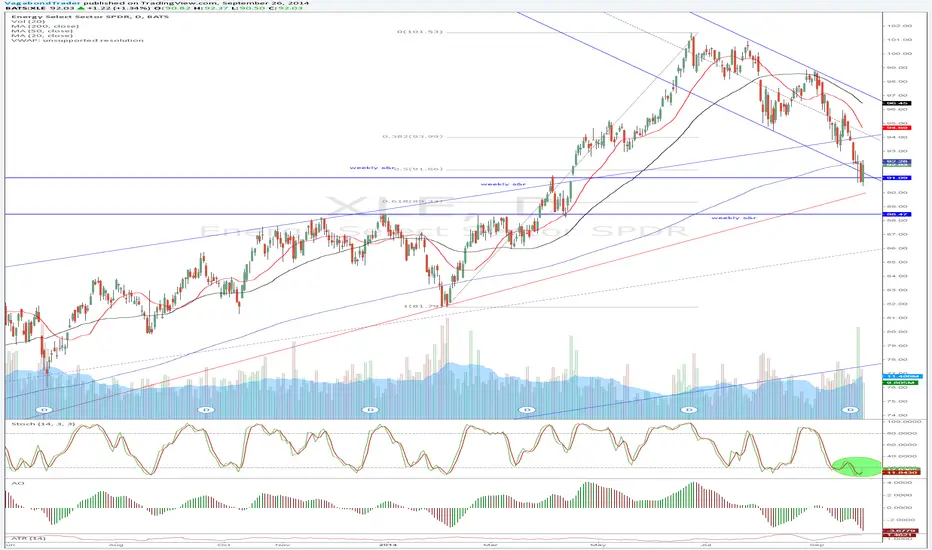Click the black 96.45 price axis tag
The height and width of the screenshot is (550, 932).
click(898, 103)
